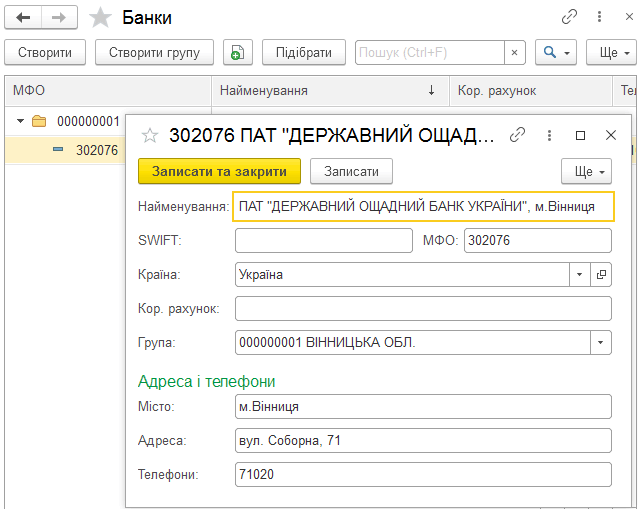
Task: Click Кор. рахунок column header
Action: (x=531, y=90)
